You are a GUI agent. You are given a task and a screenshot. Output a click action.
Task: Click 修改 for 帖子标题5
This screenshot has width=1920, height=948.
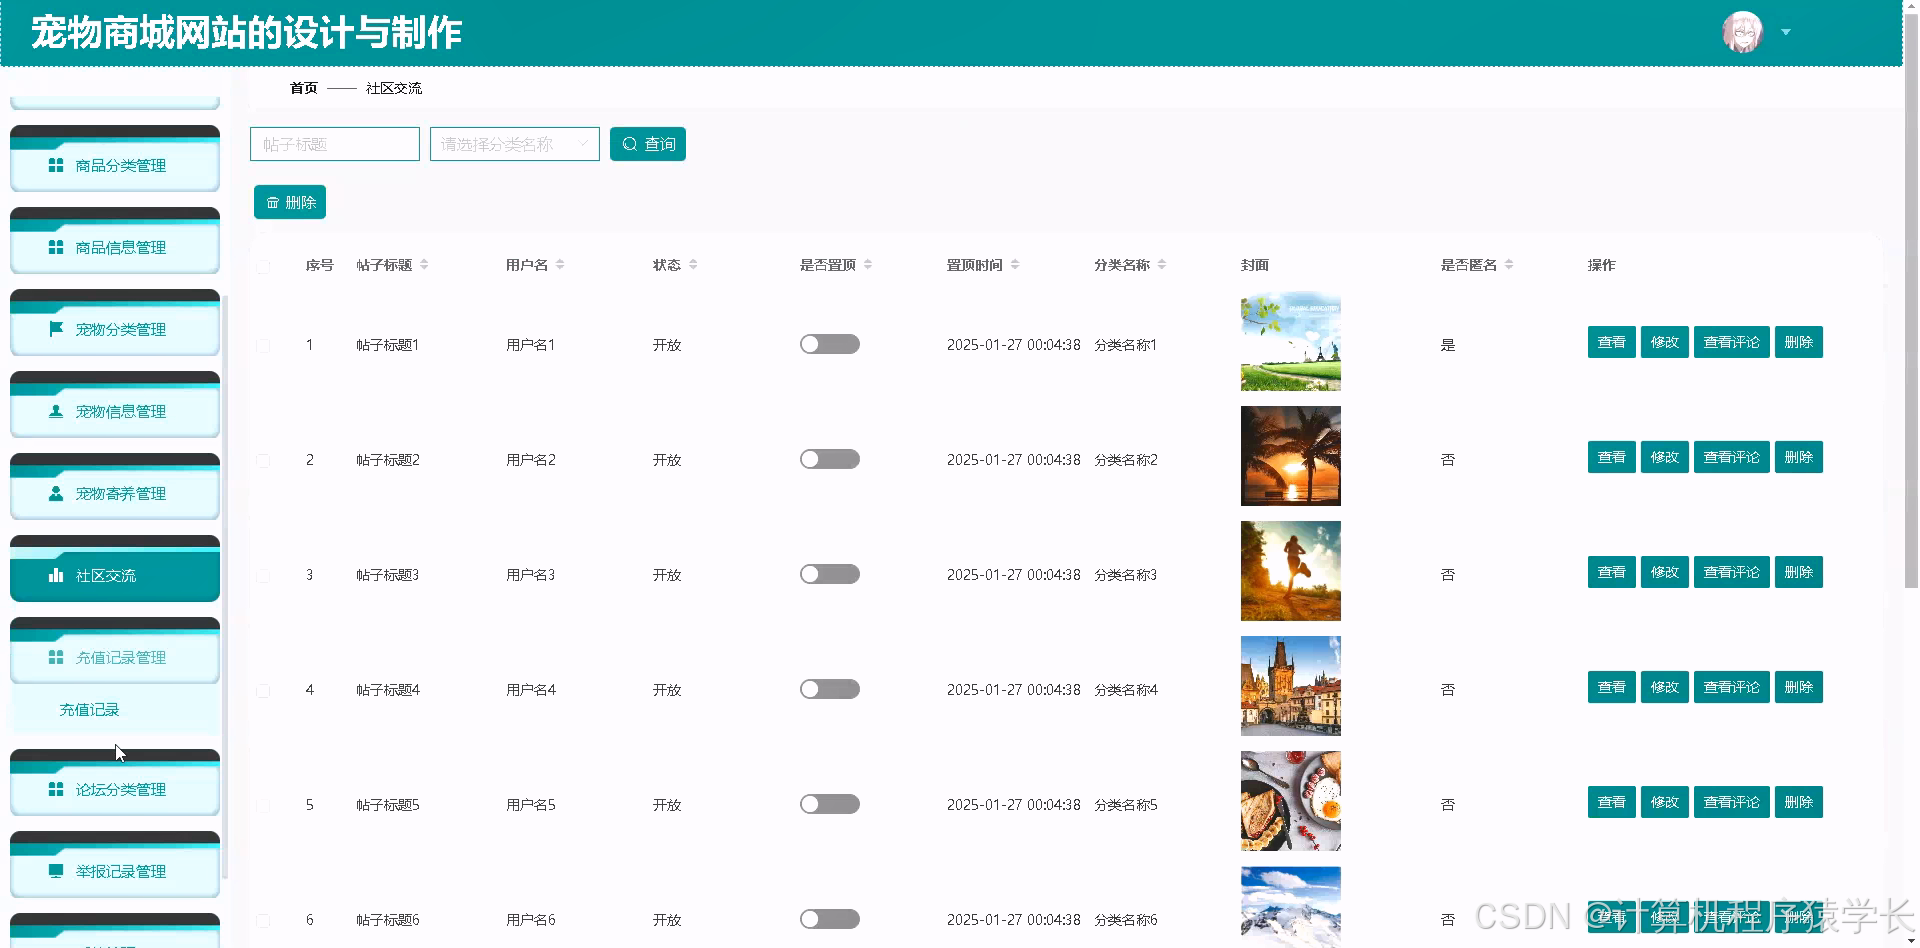pos(1665,802)
